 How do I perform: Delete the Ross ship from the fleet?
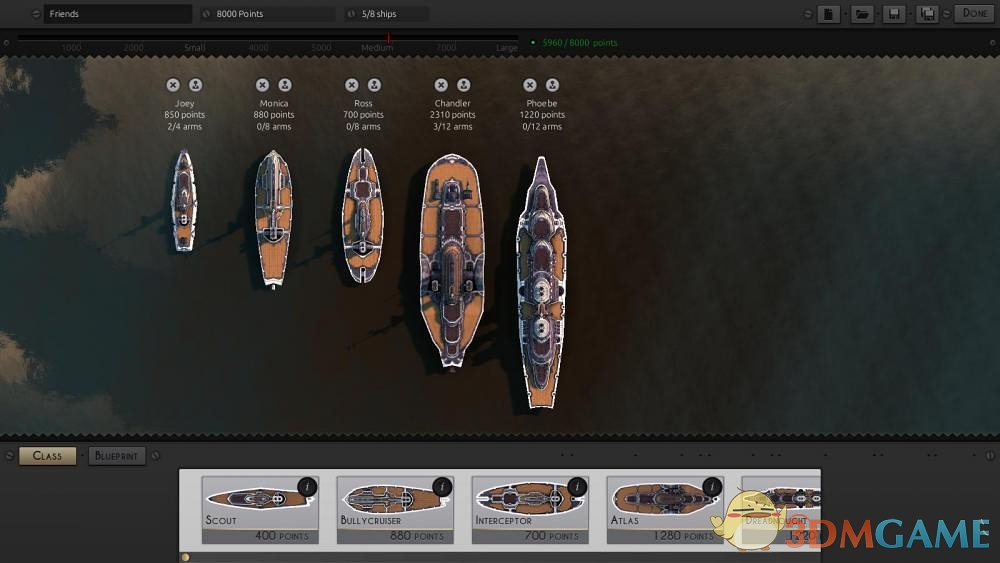pyautogui.click(x=351, y=85)
